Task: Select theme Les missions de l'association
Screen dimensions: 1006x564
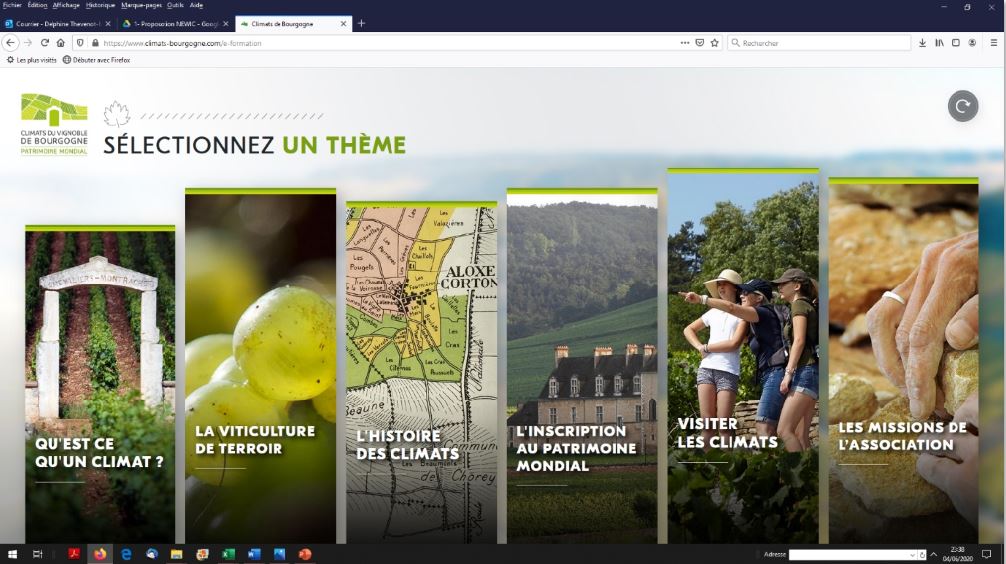Action: [903, 361]
